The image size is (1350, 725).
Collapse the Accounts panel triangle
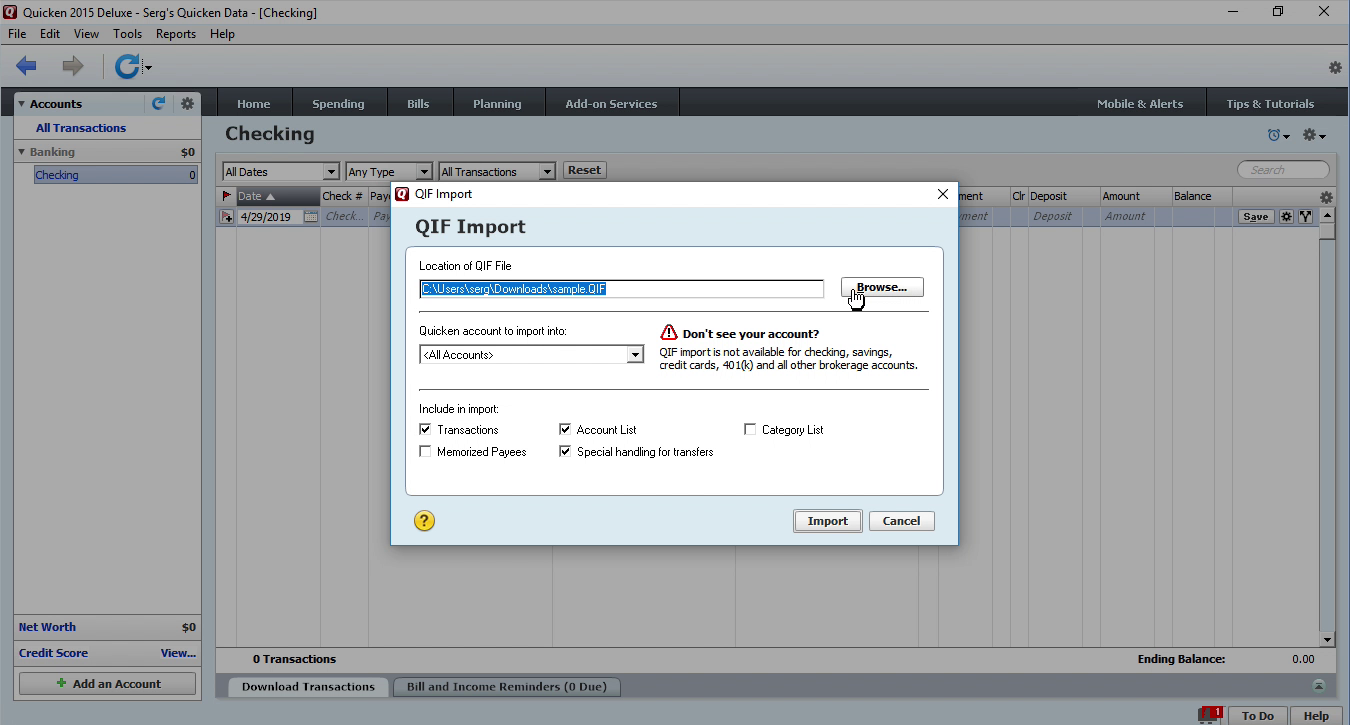(21, 104)
